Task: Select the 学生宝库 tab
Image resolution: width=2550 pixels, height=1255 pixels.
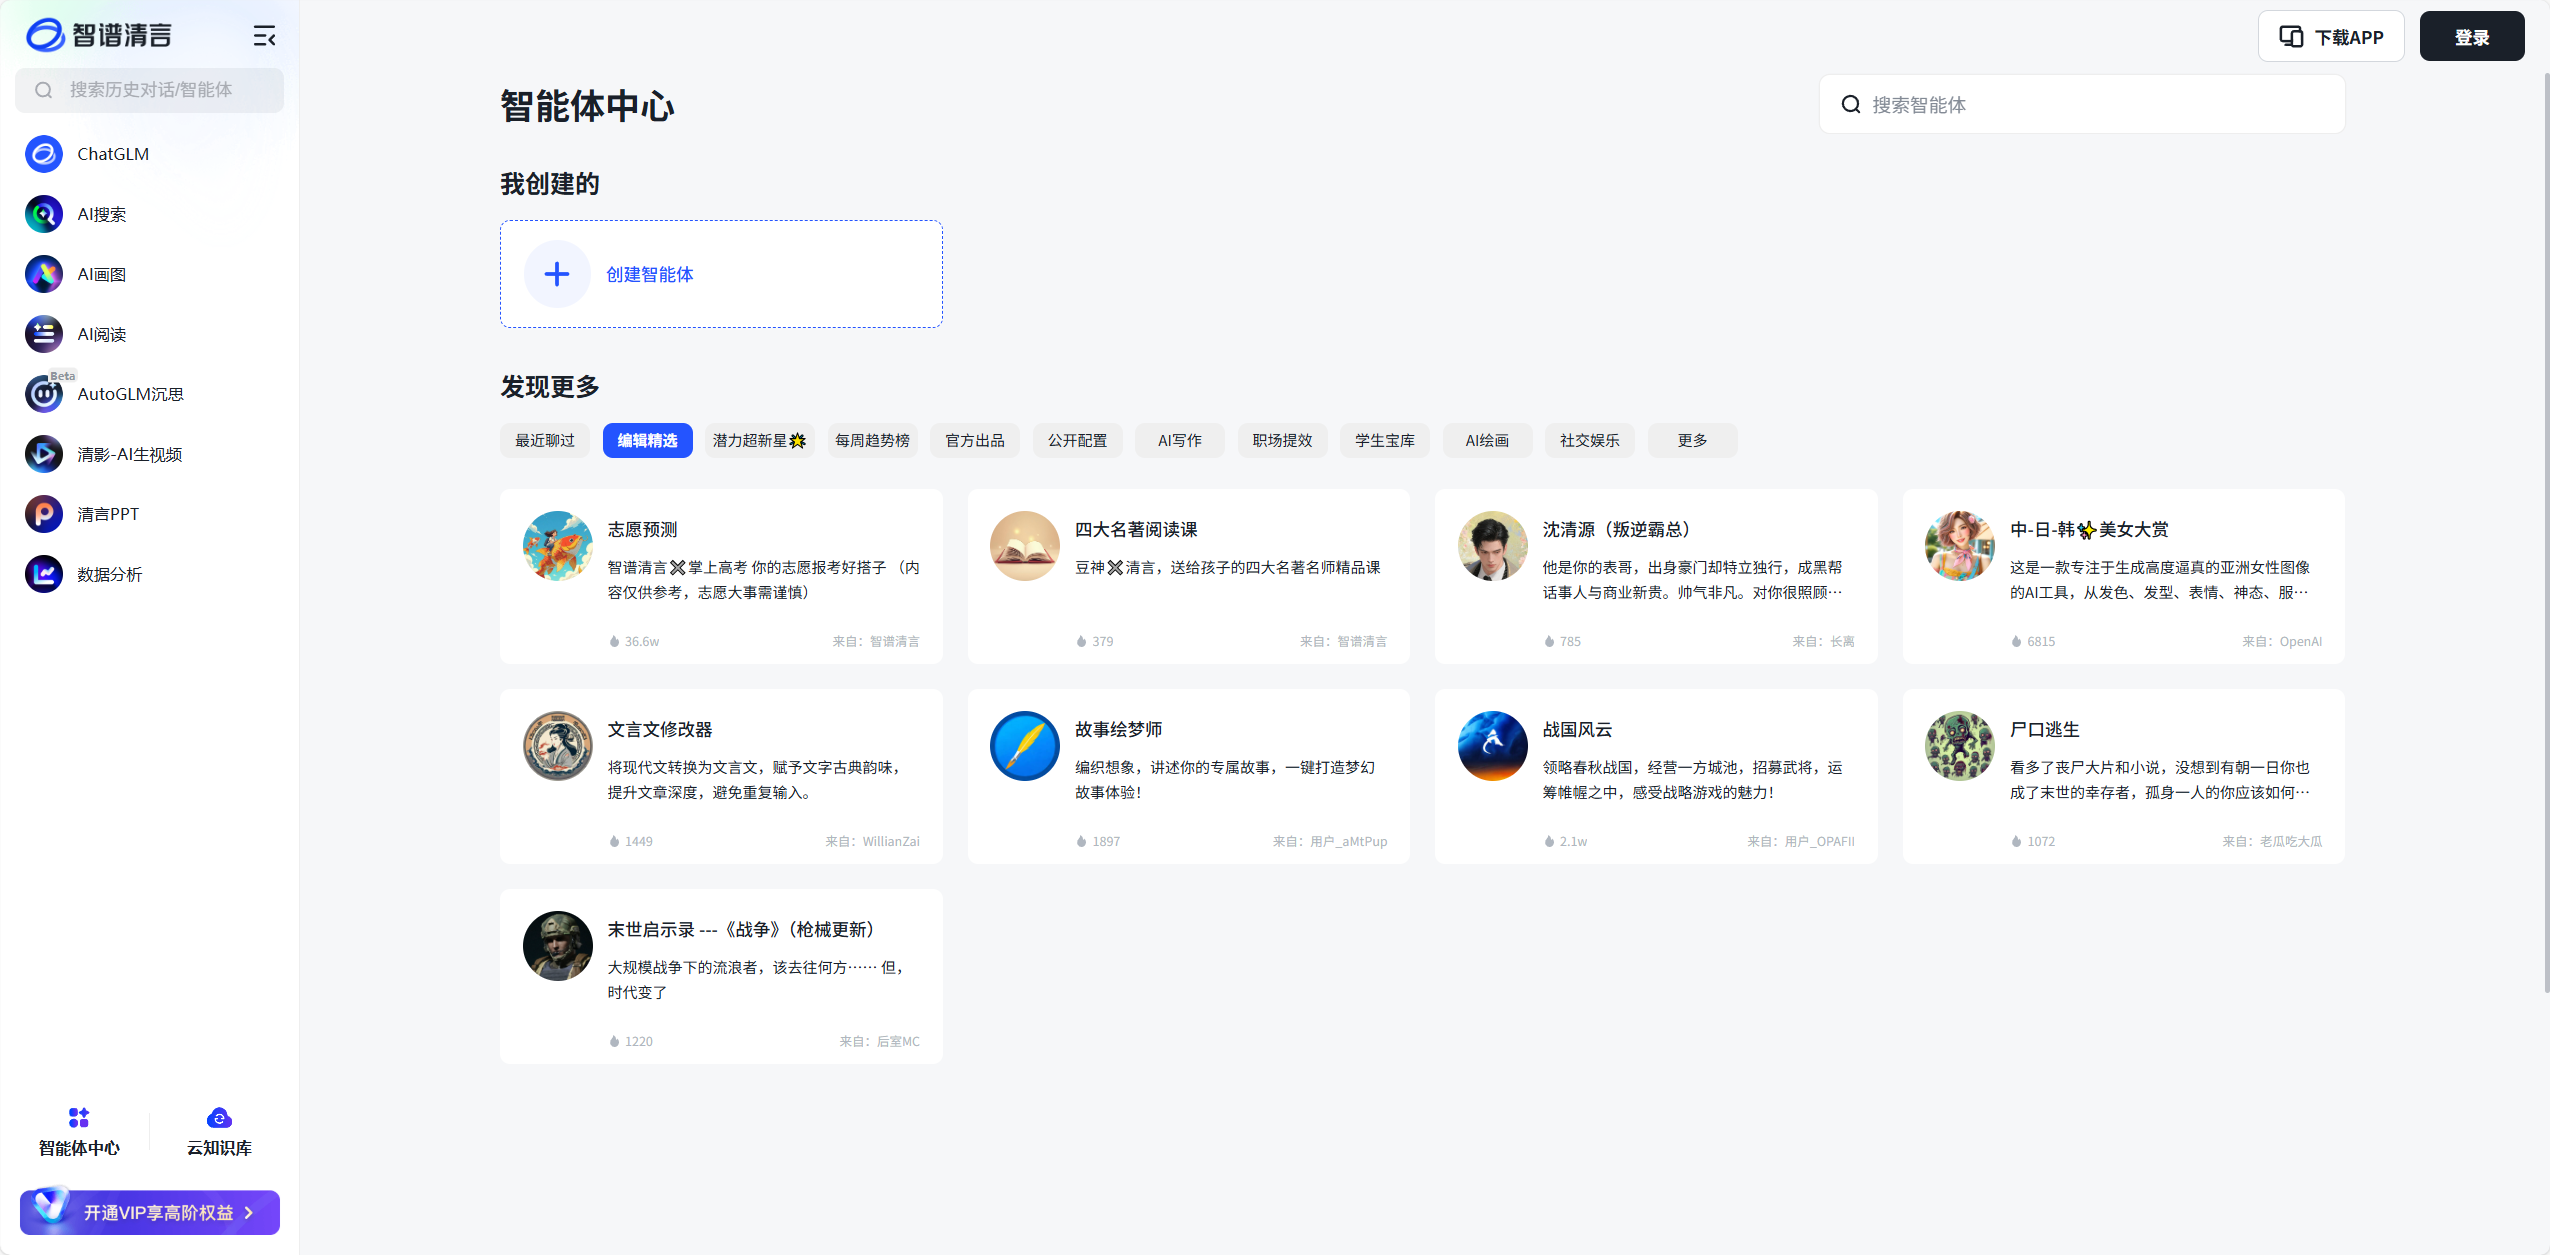Action: click(1385, 440)
